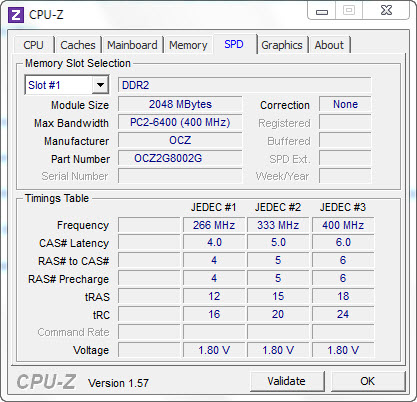Click the JEDEC #1 voltage 1.80 V
417x402 pixels.
(x=214, y=350)
